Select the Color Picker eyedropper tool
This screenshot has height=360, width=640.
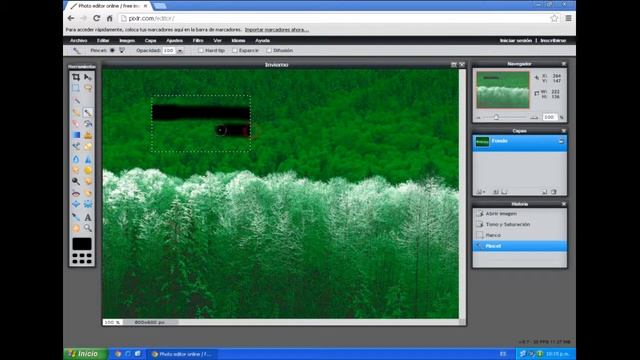click(76, 217)
